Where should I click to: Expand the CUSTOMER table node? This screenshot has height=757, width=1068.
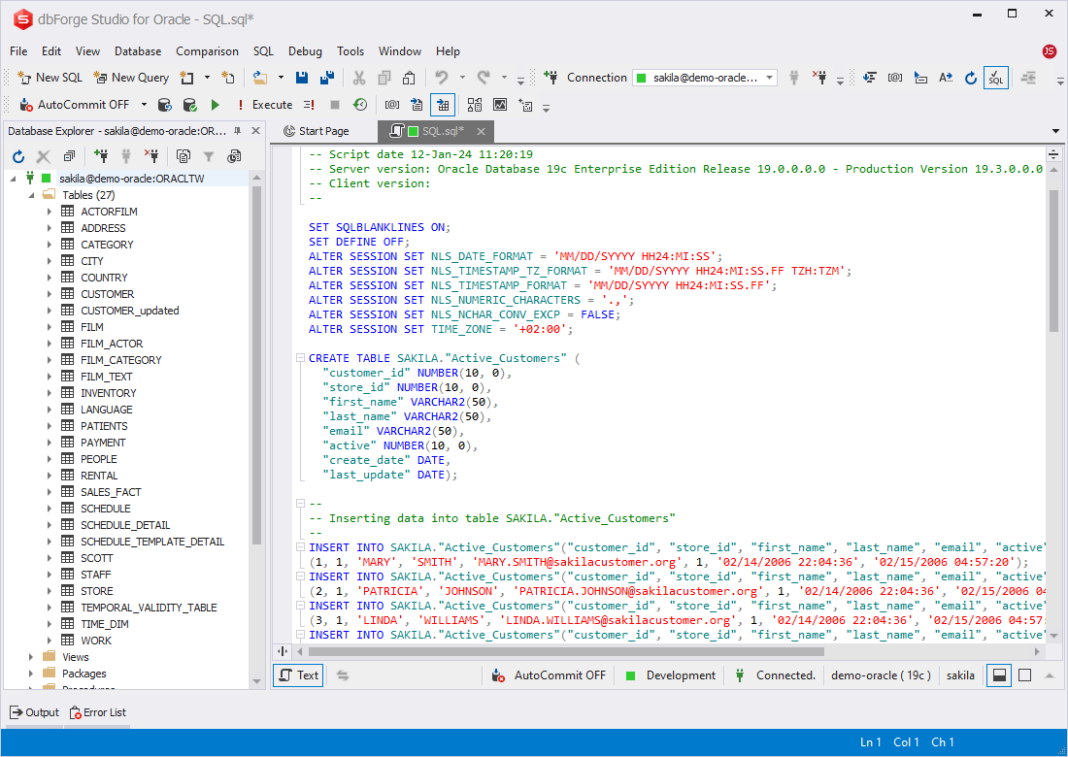point(49,293)
